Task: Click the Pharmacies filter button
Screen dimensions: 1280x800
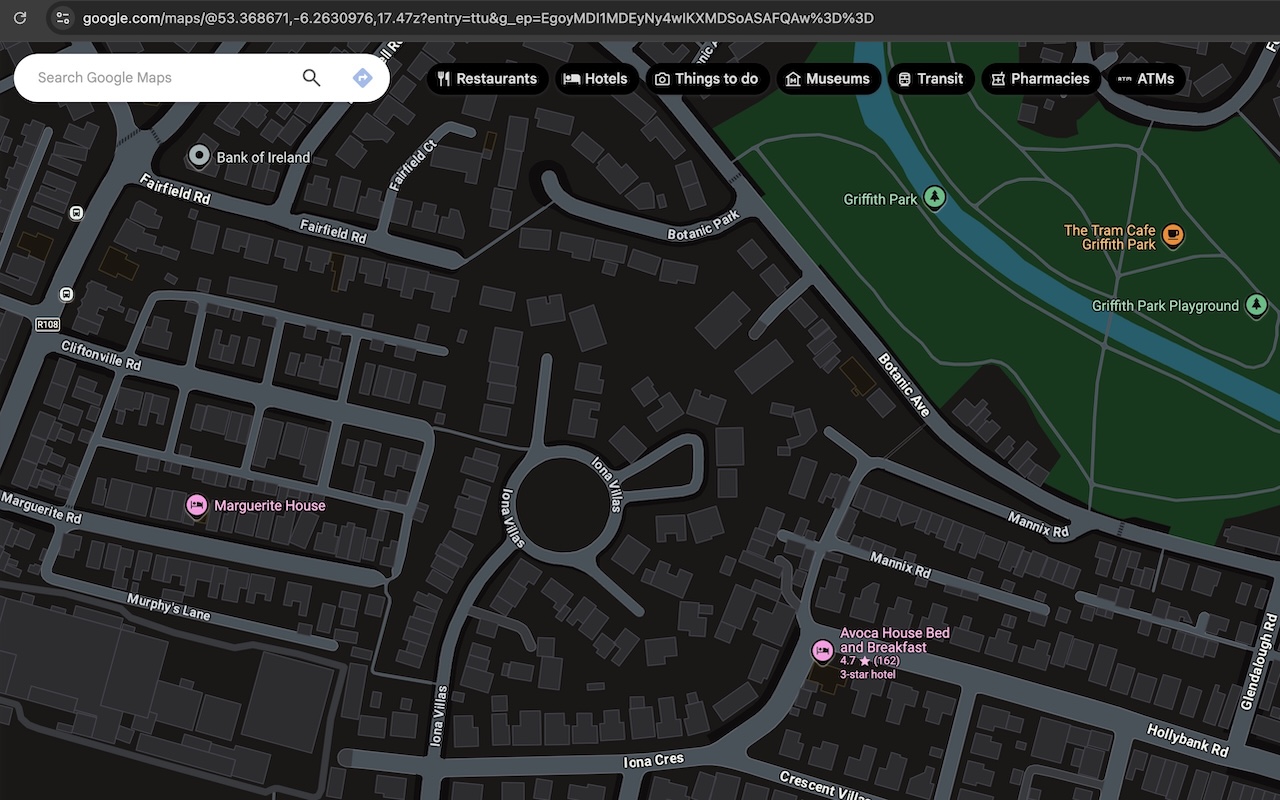Action: (1040, 78)
